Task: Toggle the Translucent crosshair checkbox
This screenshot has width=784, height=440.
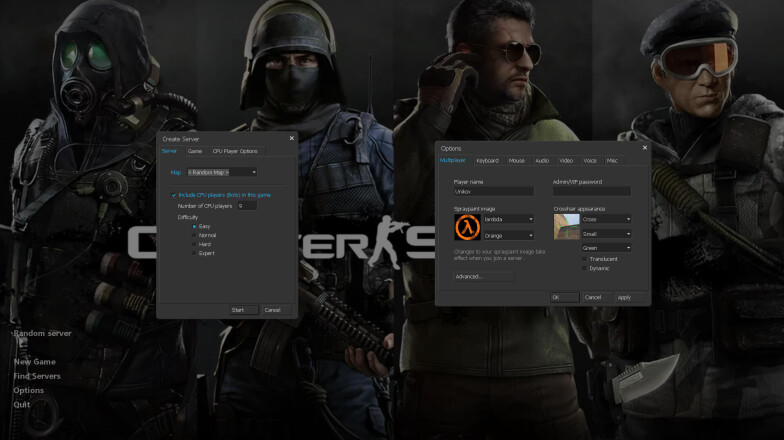Action: click(x=584, y=259)
